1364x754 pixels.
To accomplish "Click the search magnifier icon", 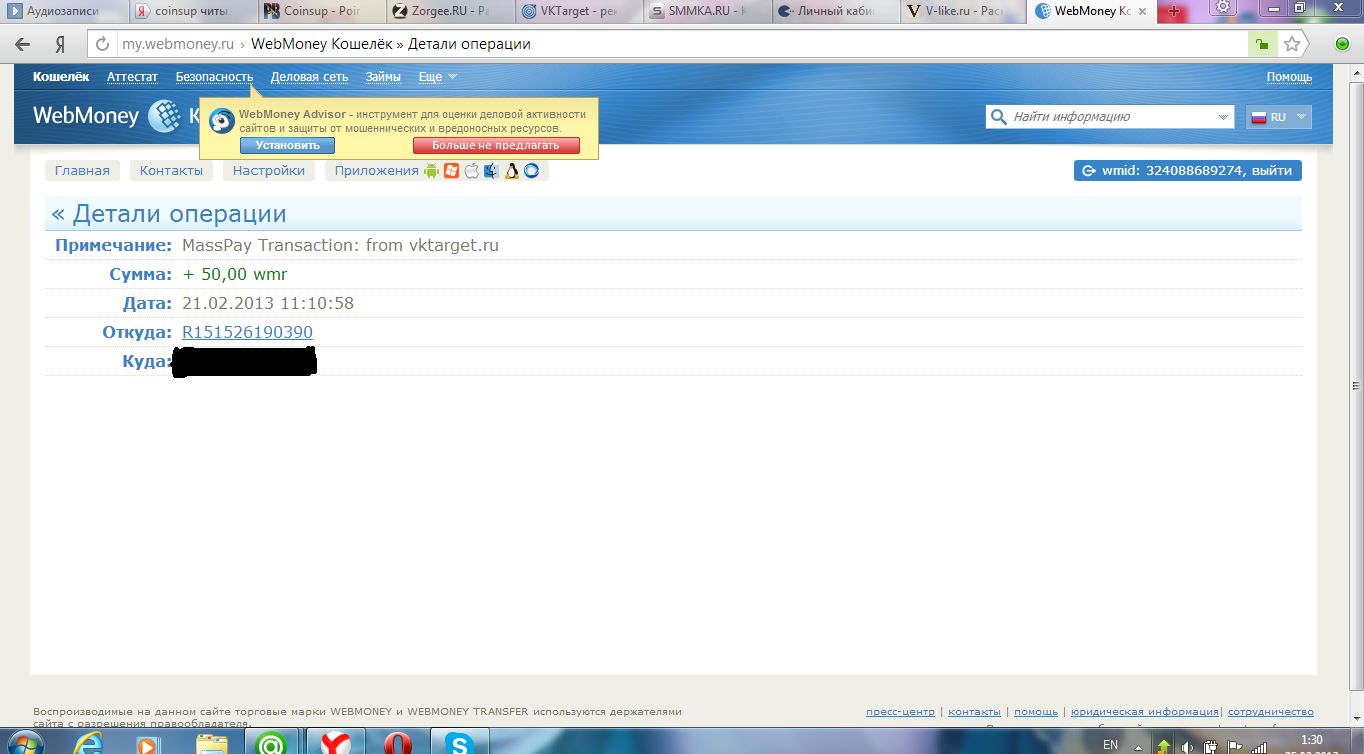I will (x=998, y=117).
